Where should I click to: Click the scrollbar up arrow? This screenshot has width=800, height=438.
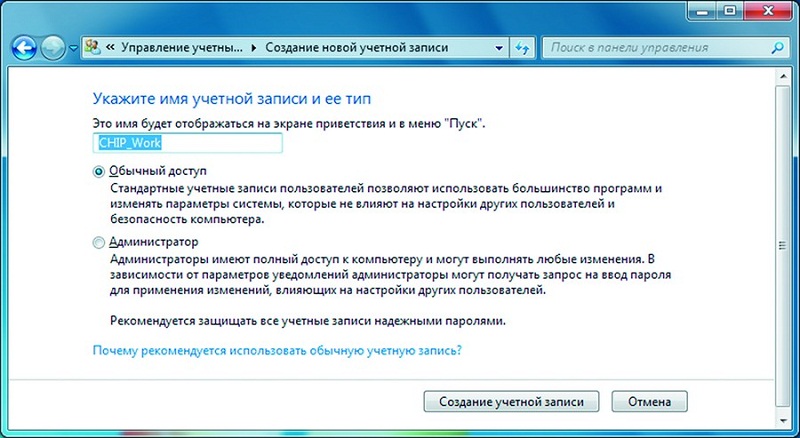[783, 76]
